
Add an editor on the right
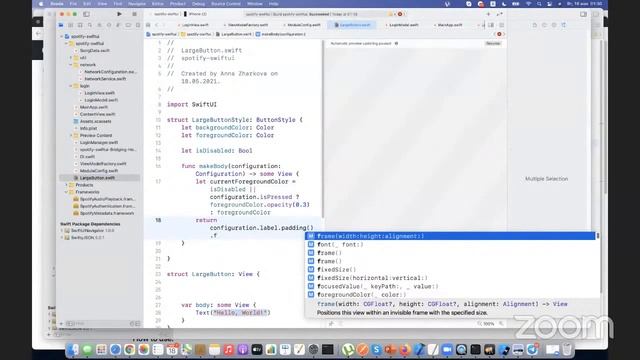[501, 25]
